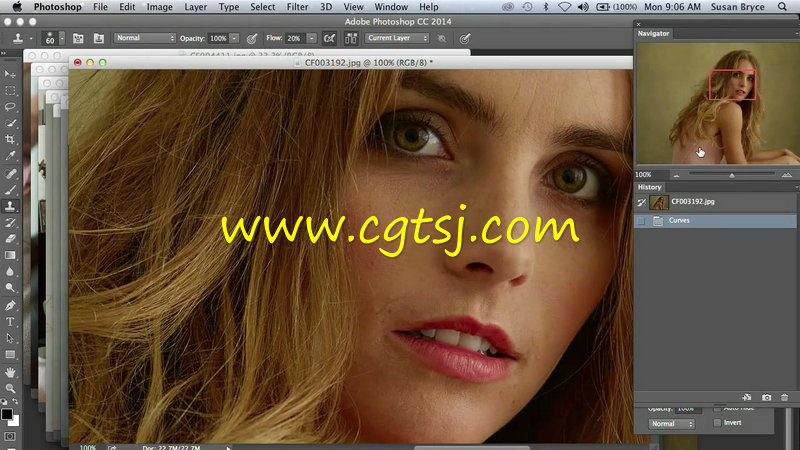Open the History panel flyout menu
The width and height of the screenshot is (800, 450).
(796, 187)
